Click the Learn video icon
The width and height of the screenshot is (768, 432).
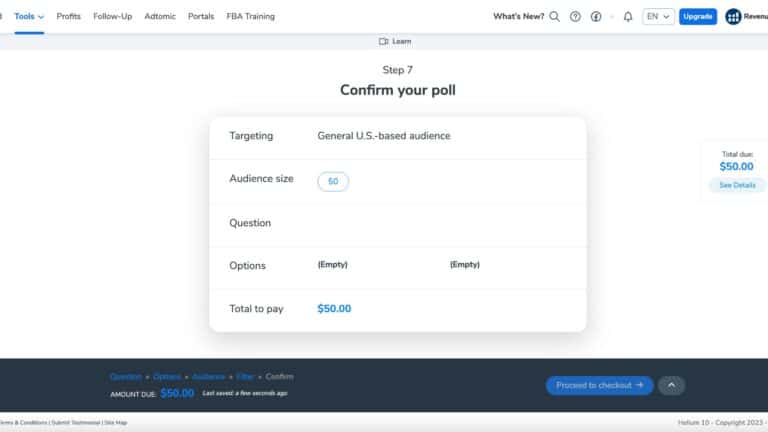tap(384, 42)
